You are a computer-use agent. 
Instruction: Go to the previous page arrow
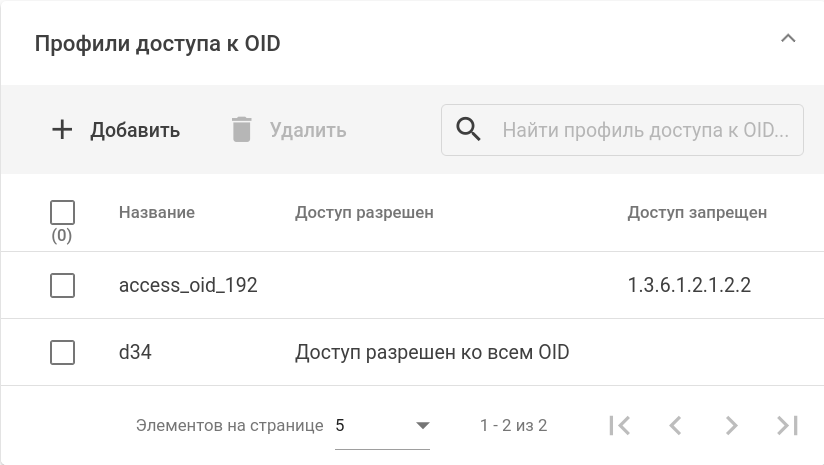[675, 425]
